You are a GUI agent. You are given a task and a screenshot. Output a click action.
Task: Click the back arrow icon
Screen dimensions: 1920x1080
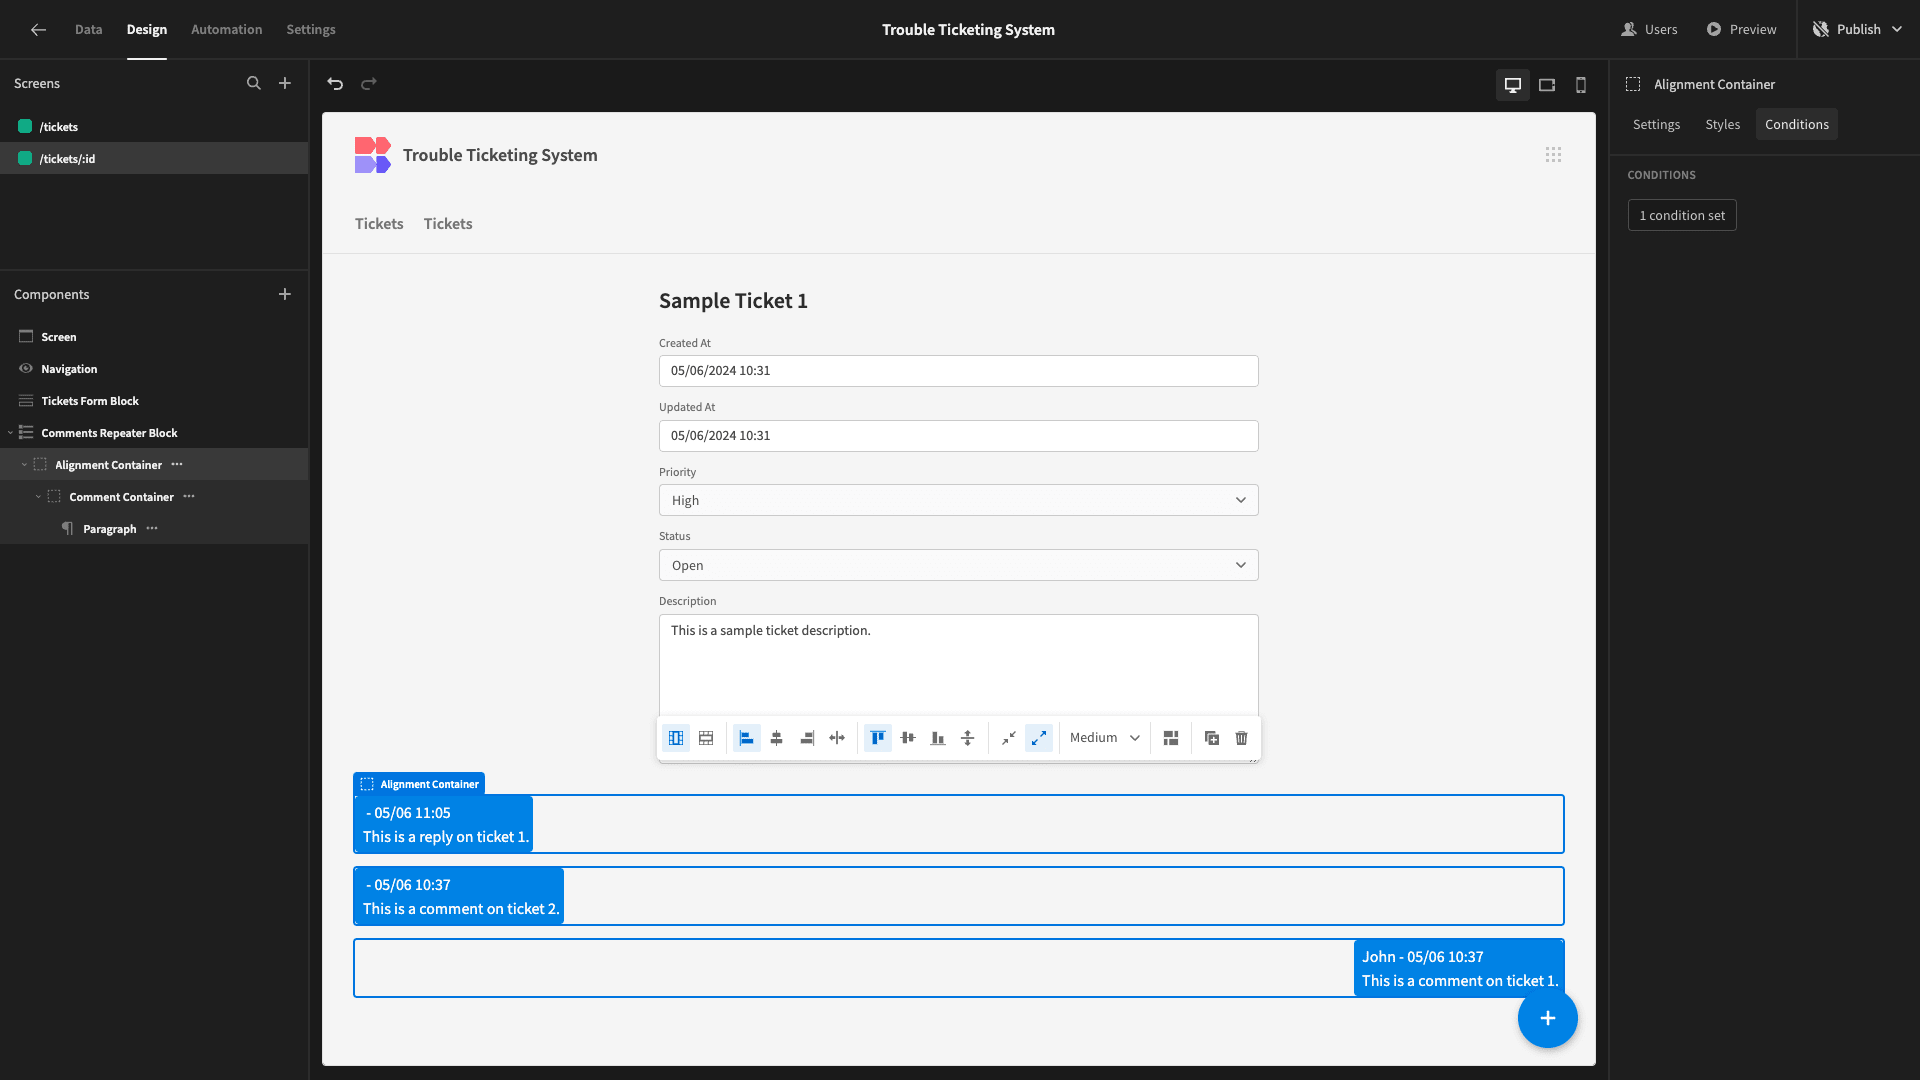pos(38,30)
